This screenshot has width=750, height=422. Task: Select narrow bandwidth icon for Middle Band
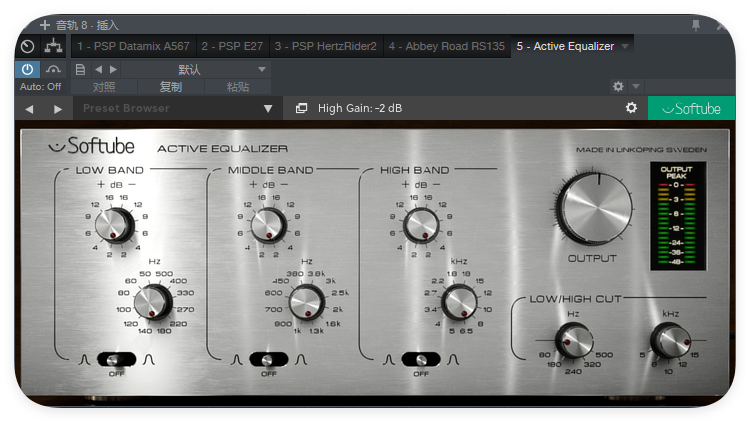coord(237,360)
